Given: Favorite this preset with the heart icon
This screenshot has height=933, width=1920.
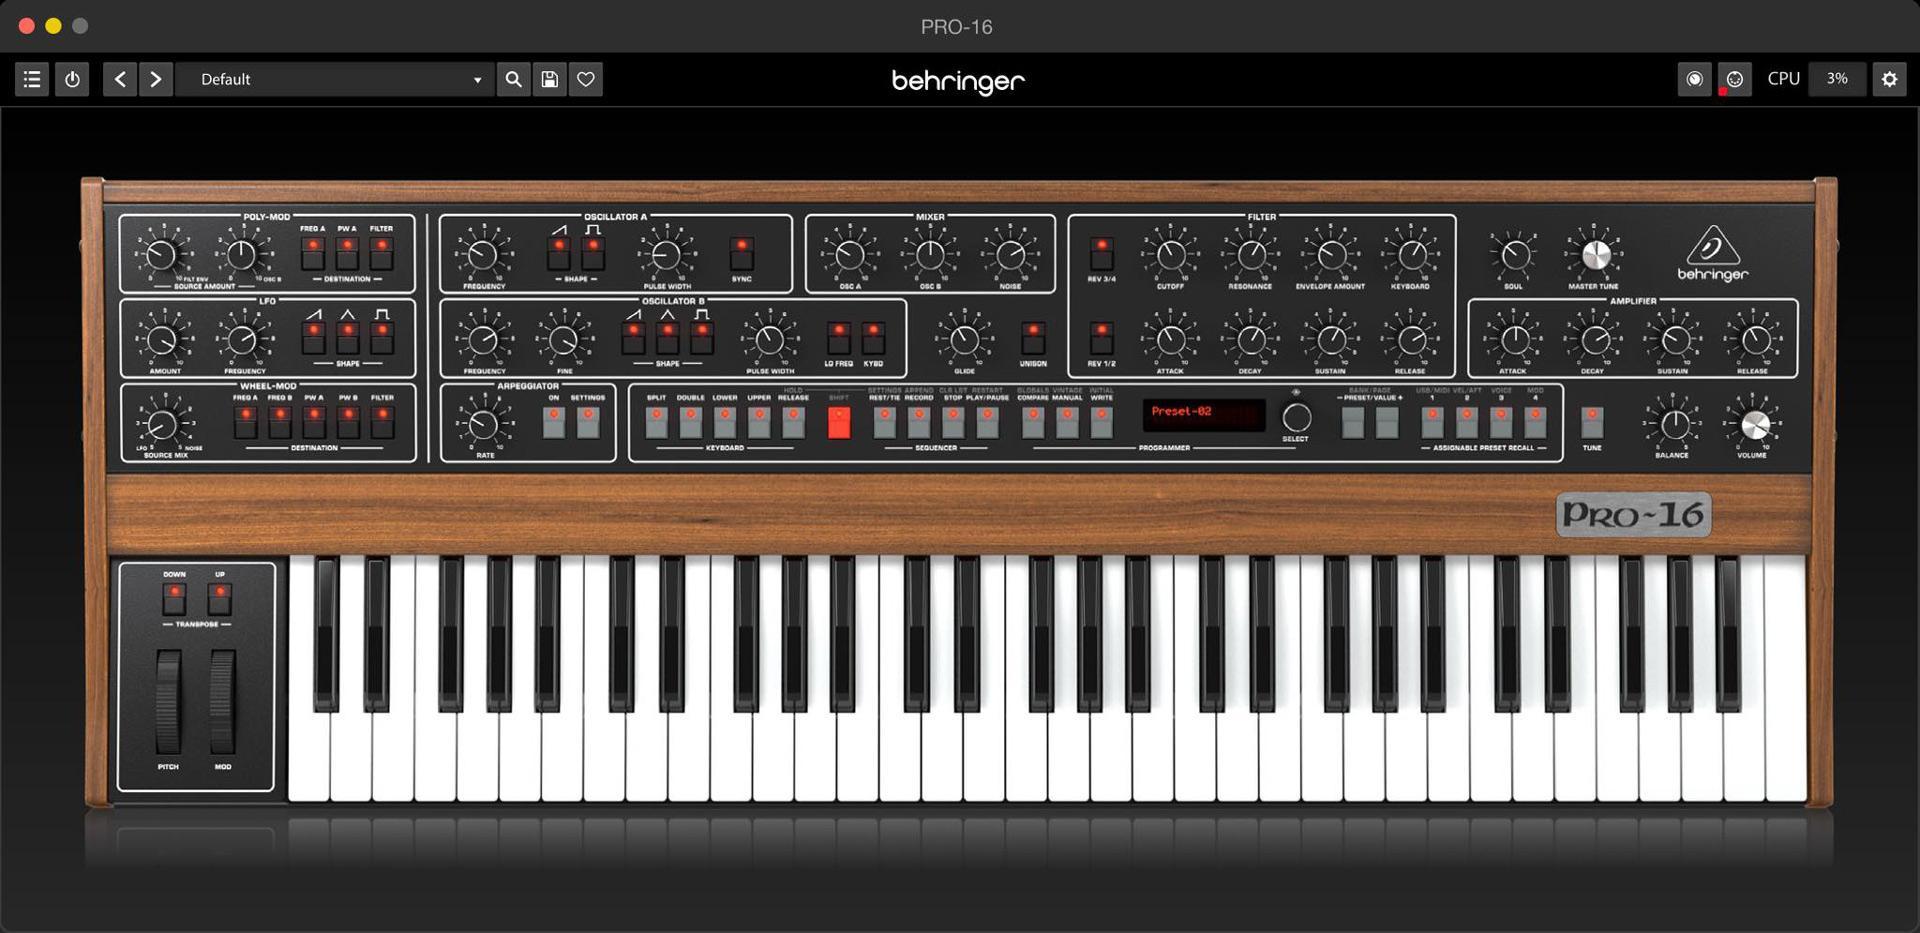Looking at the screenshot, I should coord(587,79).
